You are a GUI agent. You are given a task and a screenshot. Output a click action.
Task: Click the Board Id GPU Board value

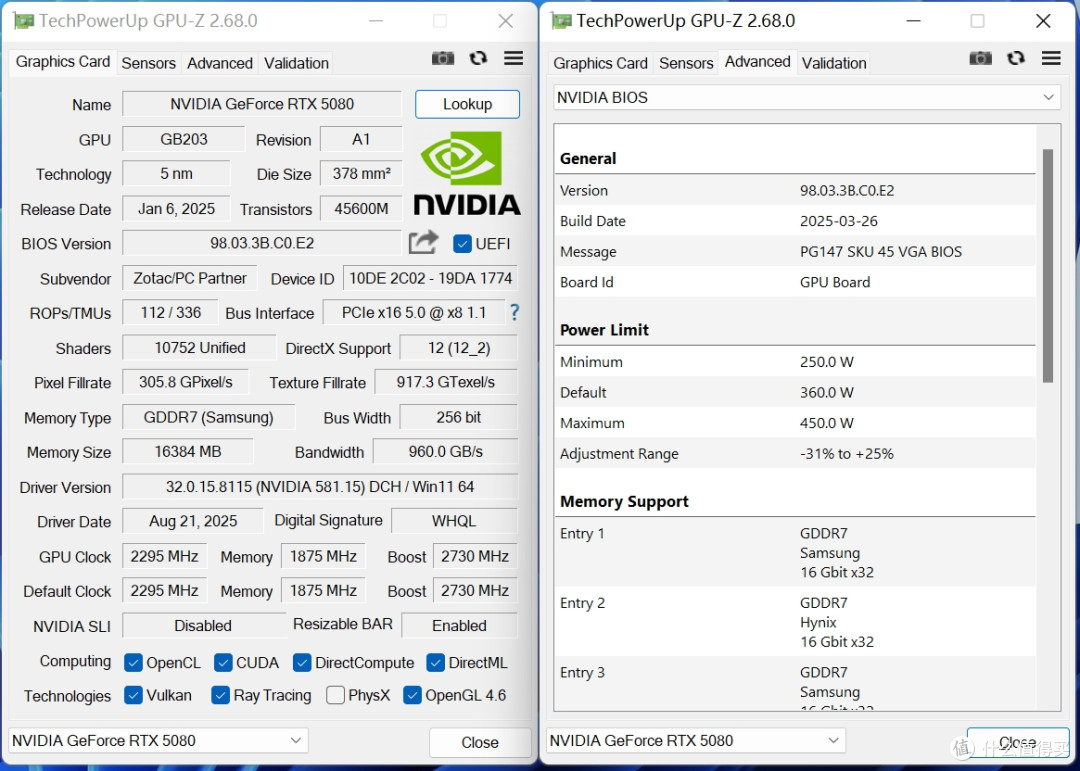tap(835, 282)
